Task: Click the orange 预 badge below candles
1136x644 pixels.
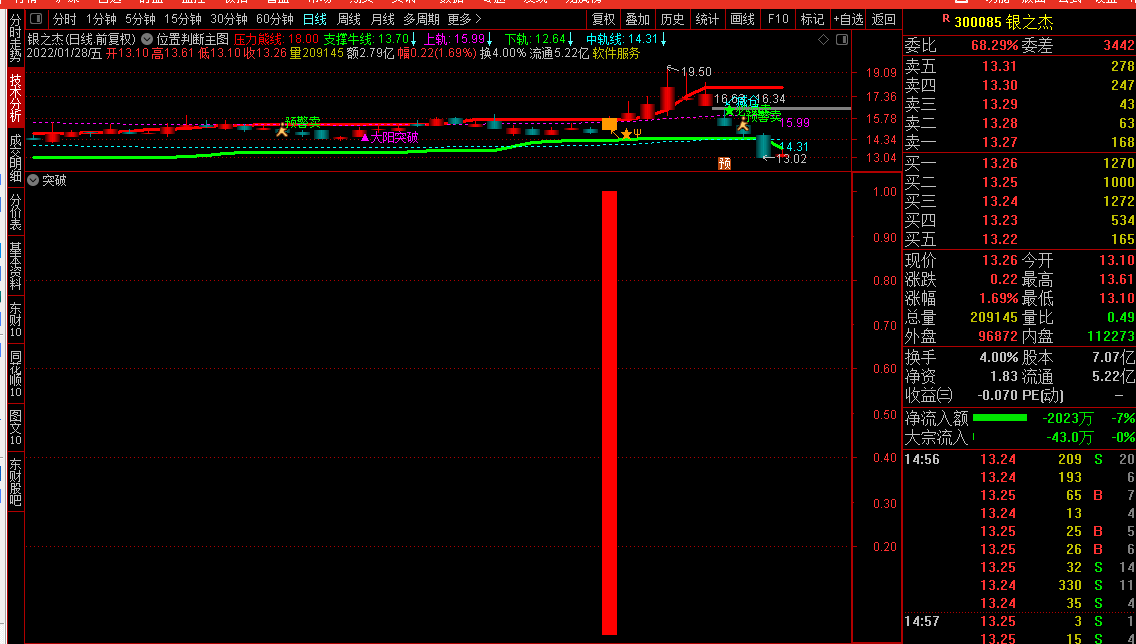Action: (x=724, y=164)
